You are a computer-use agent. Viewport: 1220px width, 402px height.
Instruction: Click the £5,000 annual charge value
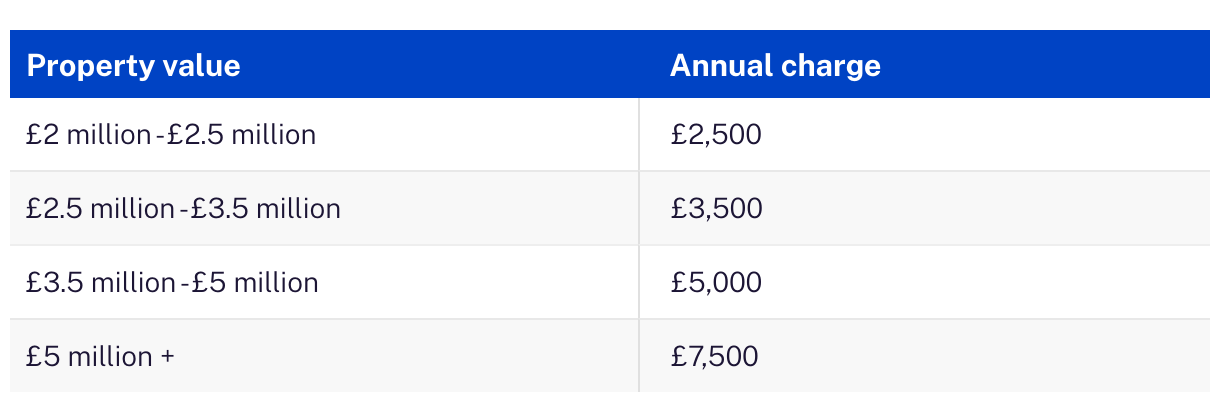(x=716, y=282)
